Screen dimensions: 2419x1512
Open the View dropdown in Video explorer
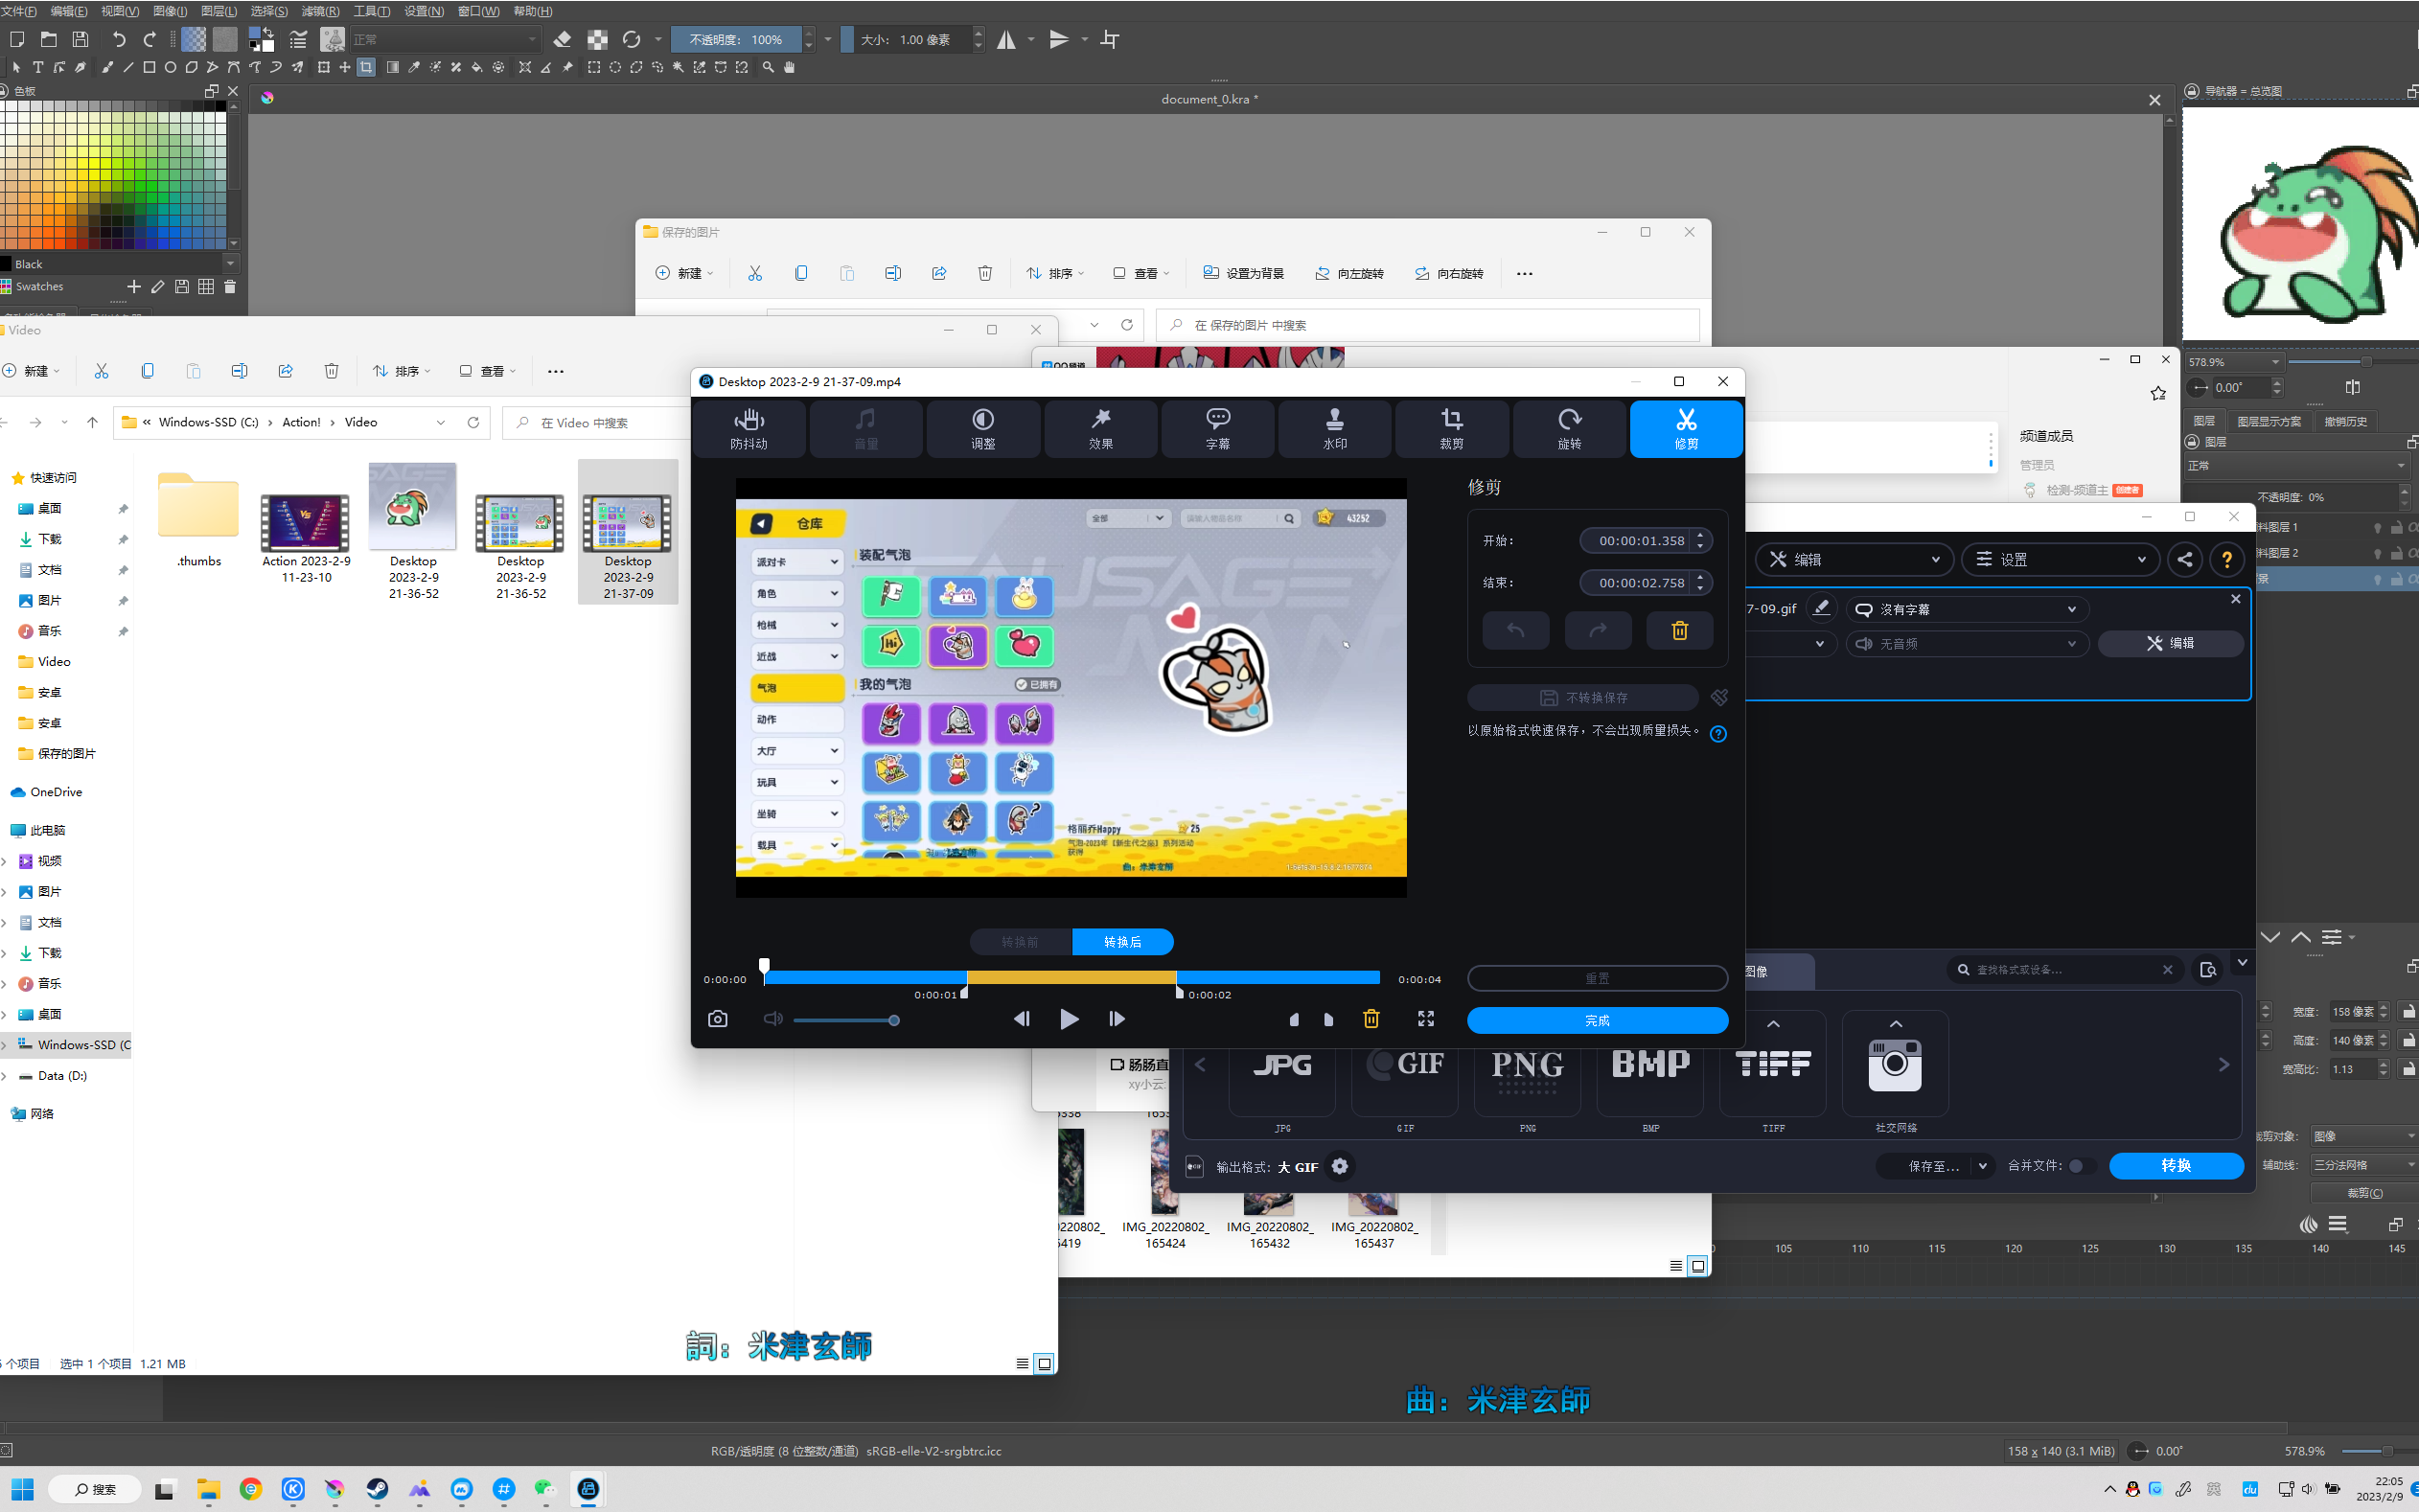(x=487, y=371)
